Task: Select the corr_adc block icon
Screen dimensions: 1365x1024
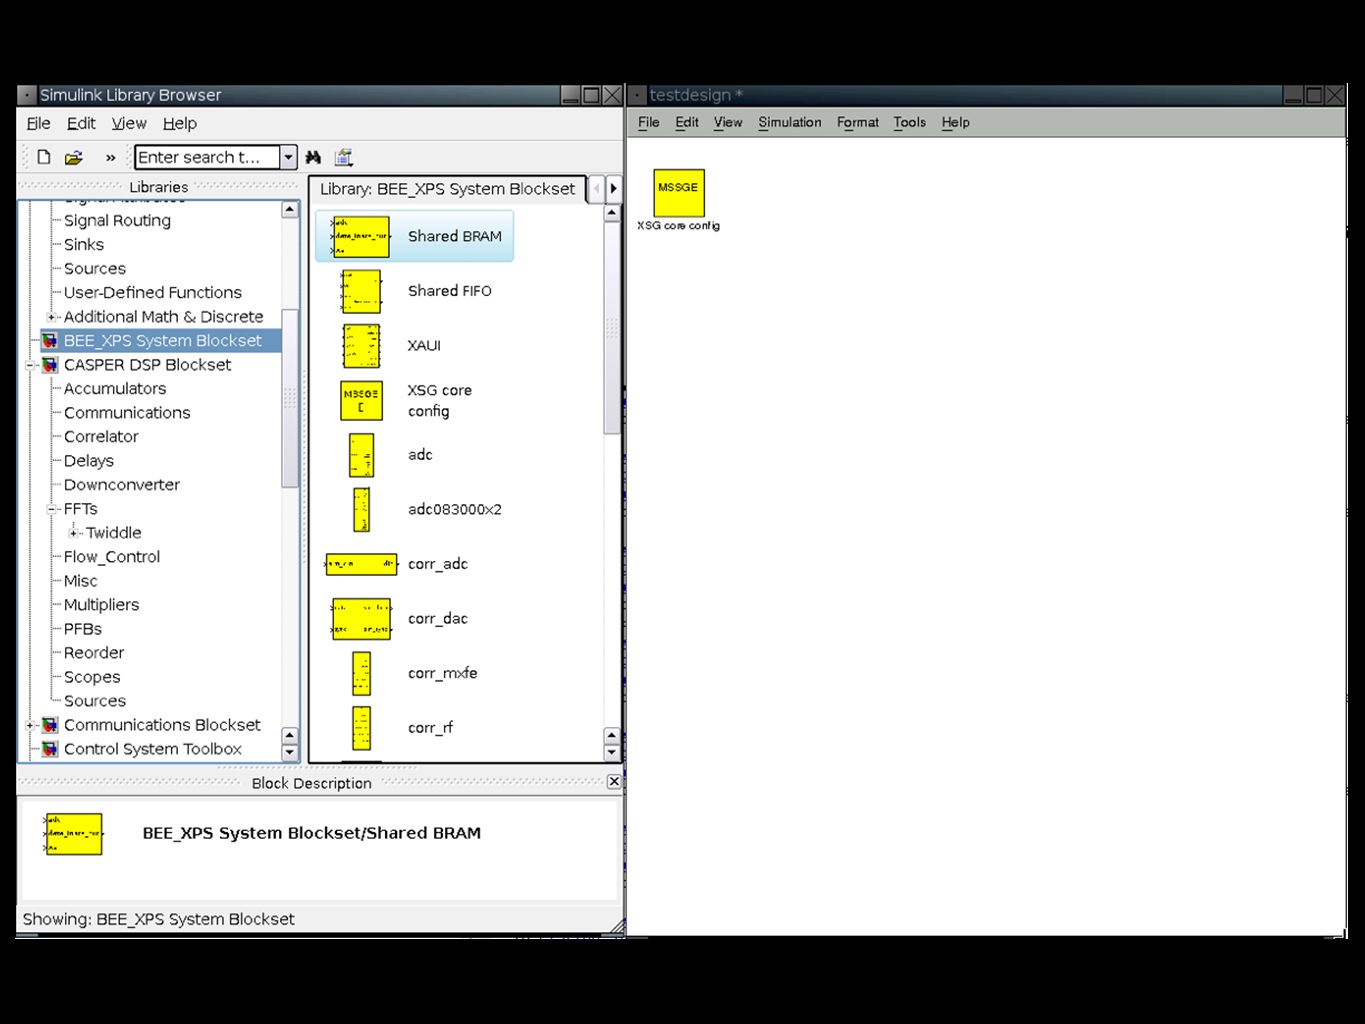Action: click(361, 564)
